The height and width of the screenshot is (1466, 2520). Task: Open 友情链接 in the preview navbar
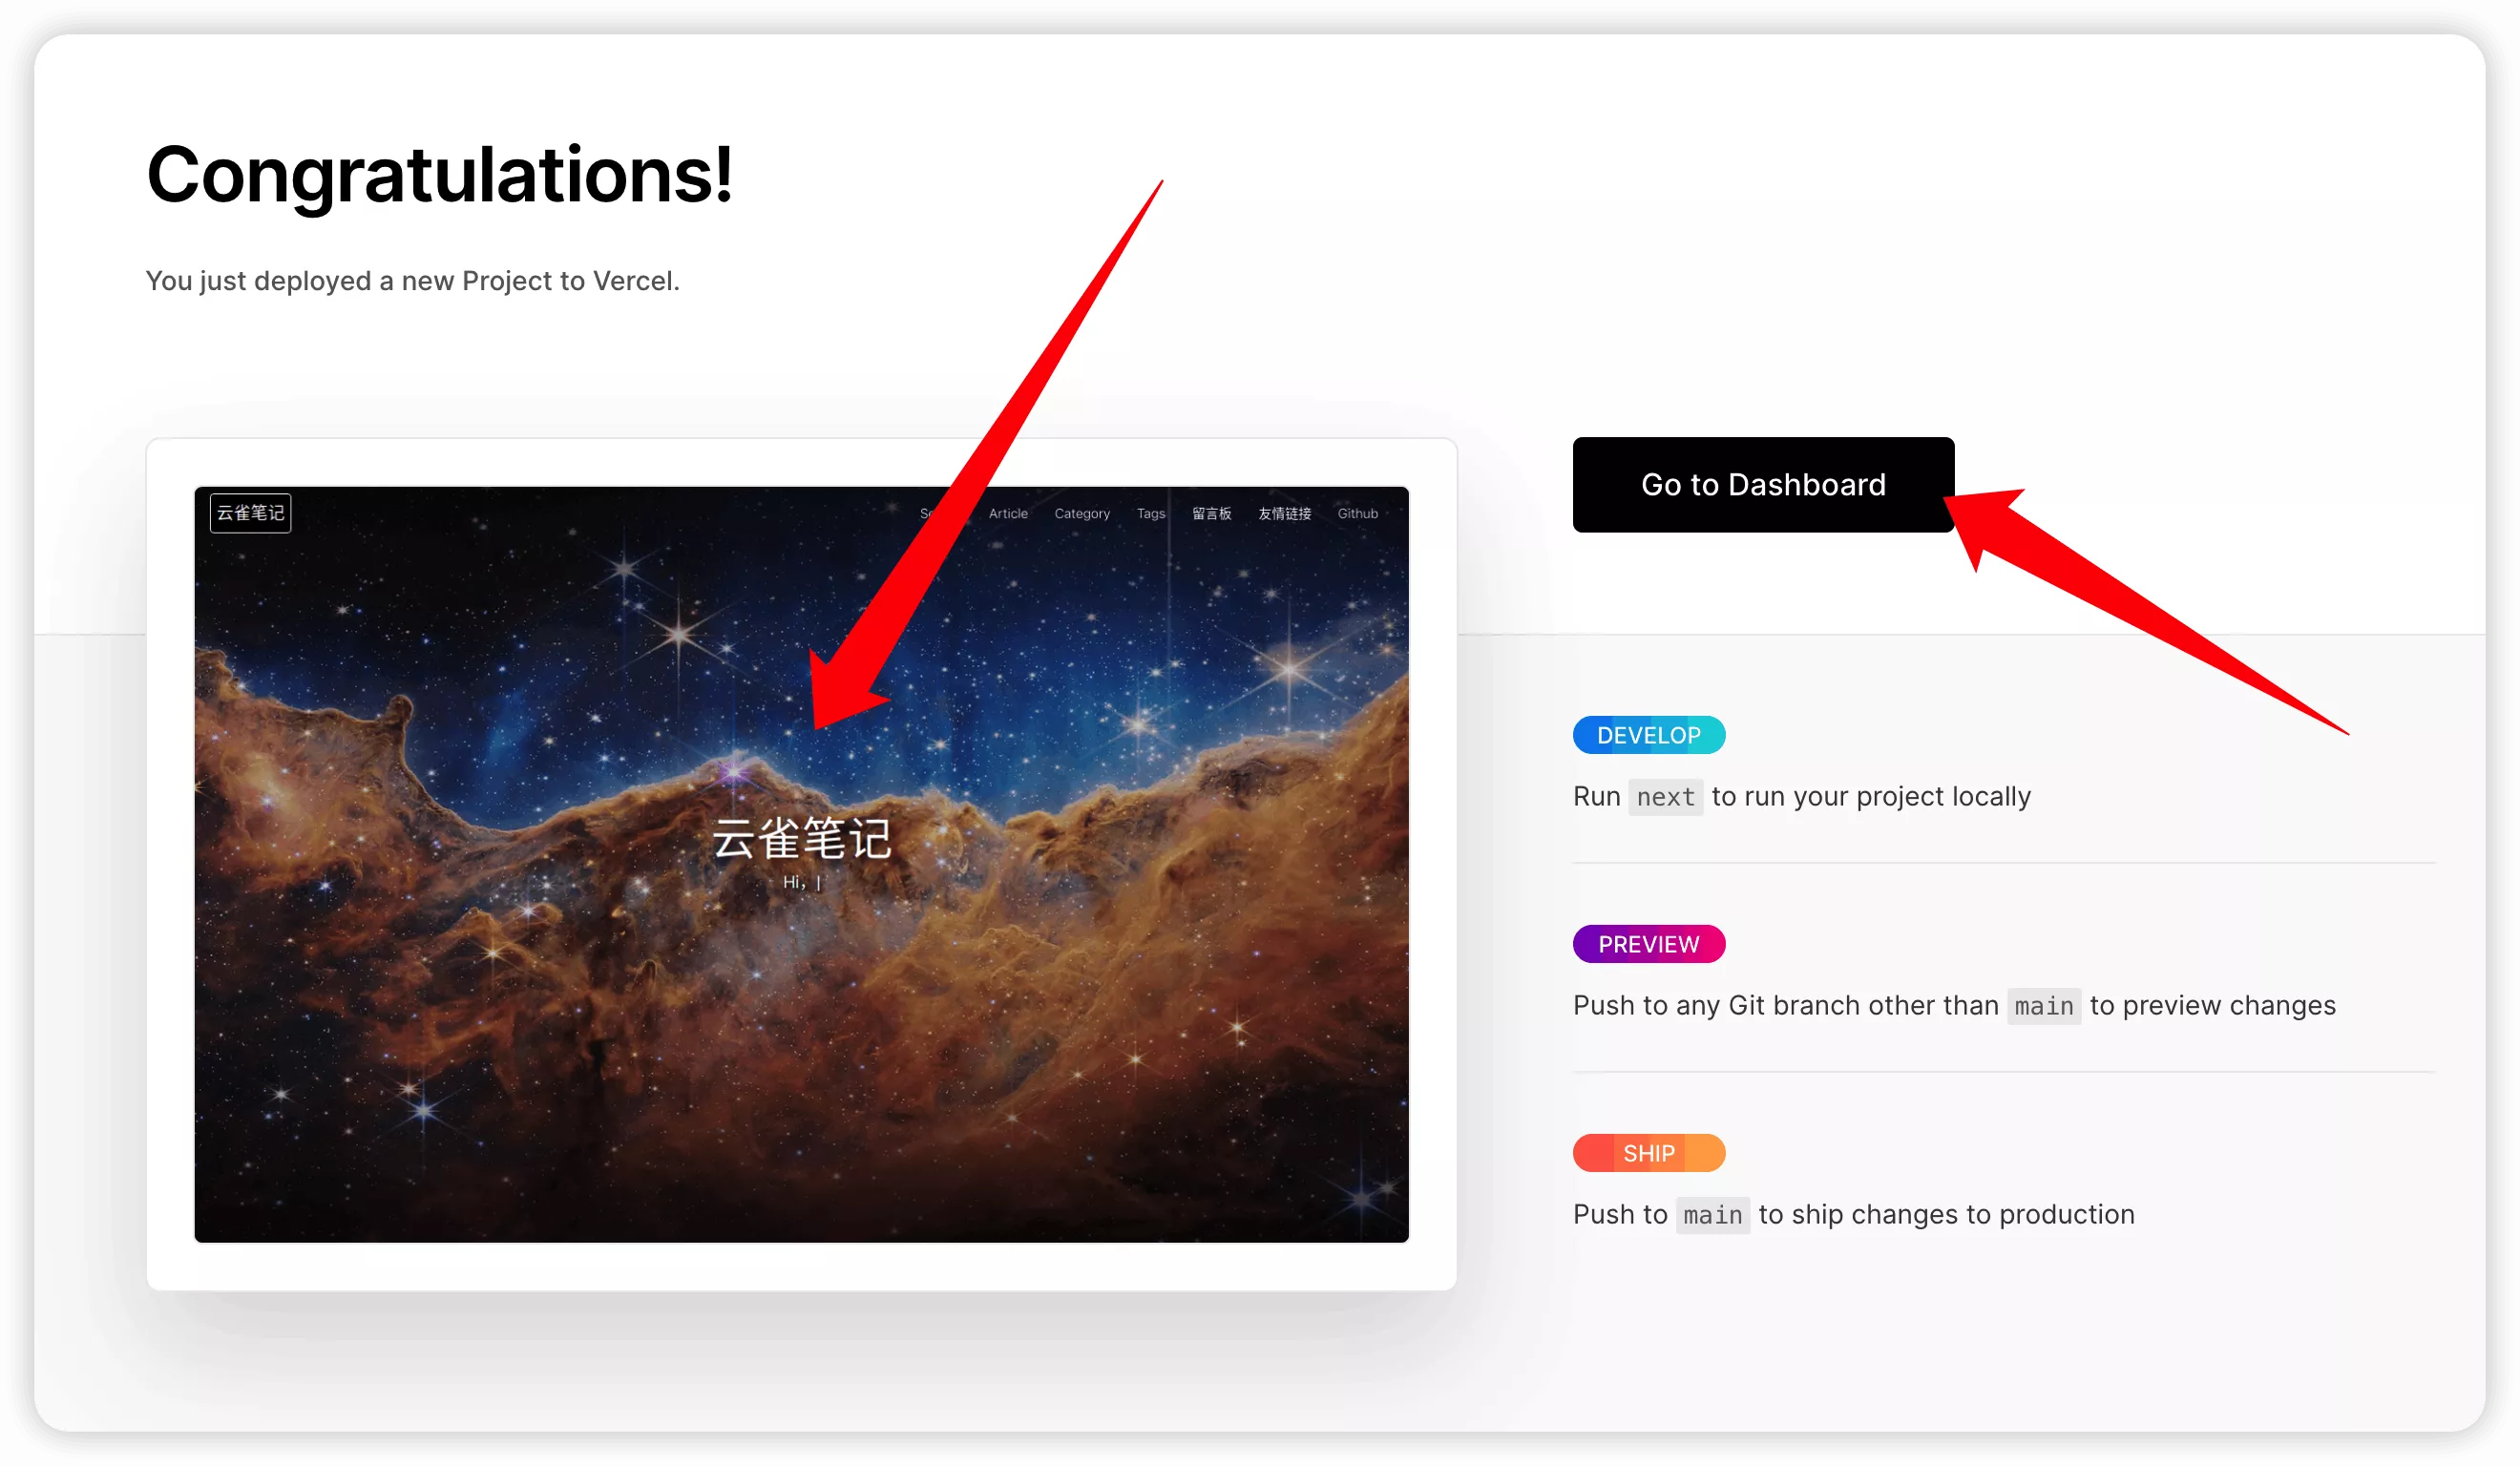pos(1284,513)
